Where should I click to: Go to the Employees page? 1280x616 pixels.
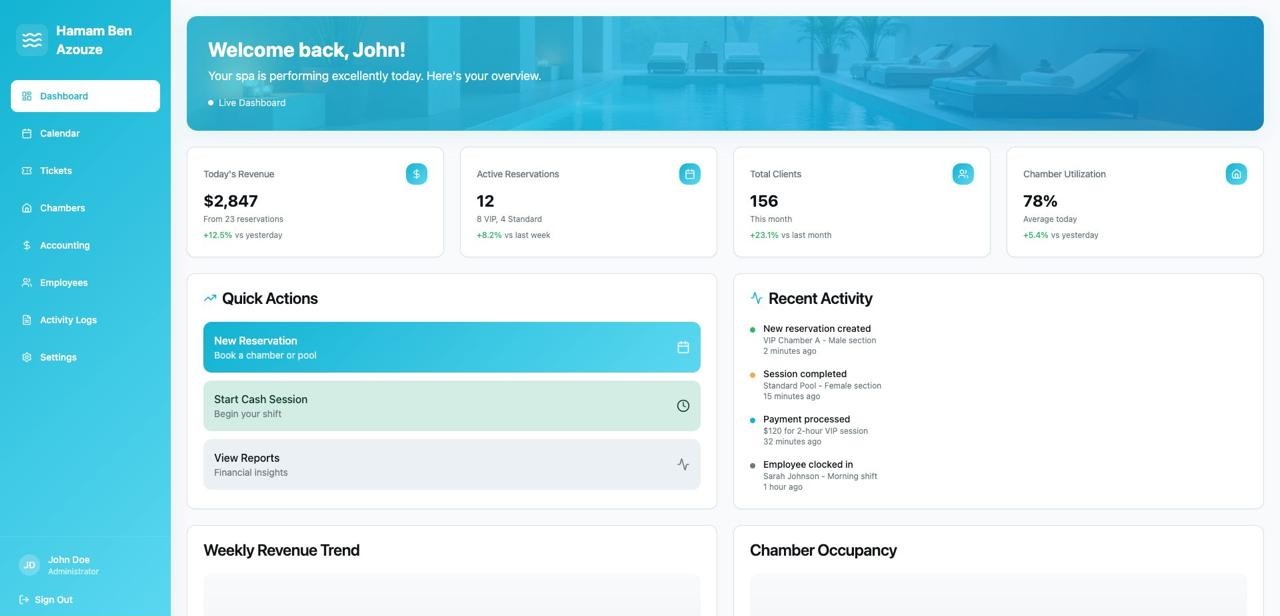click(x=85, y=283)
